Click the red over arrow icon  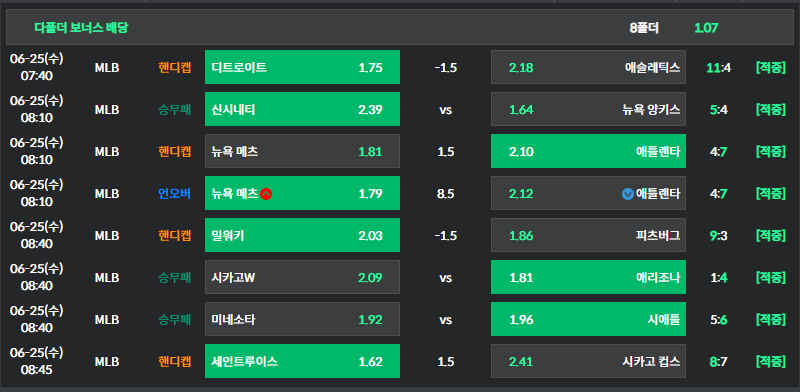coord(265,194)
